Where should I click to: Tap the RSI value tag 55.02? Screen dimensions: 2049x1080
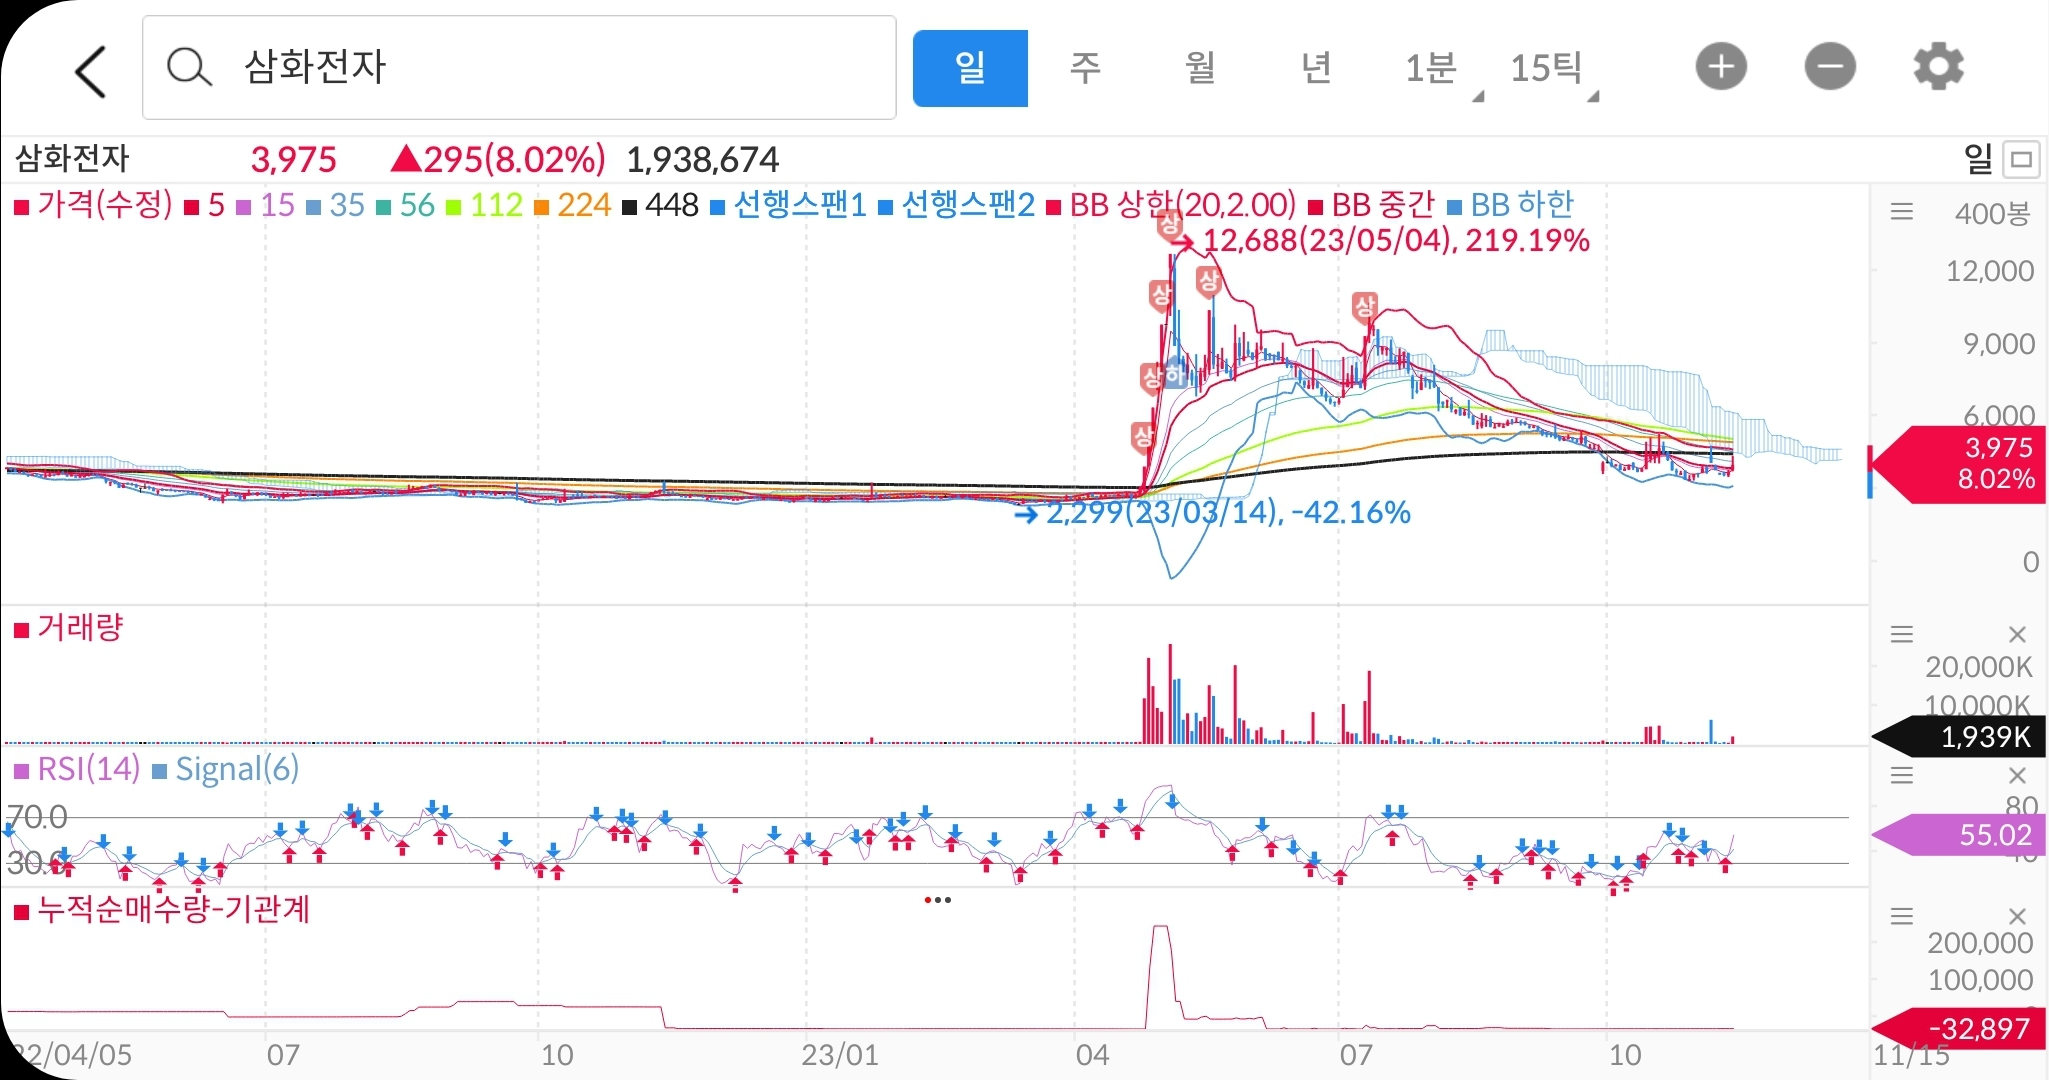1958,835
